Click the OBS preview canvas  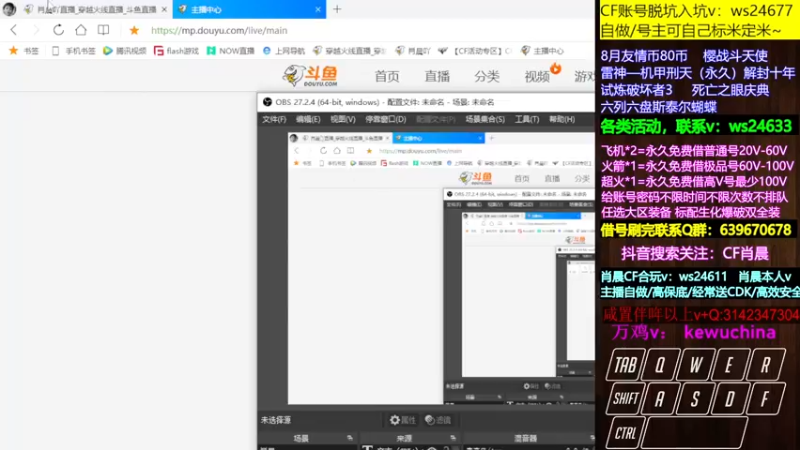[441, 268]
